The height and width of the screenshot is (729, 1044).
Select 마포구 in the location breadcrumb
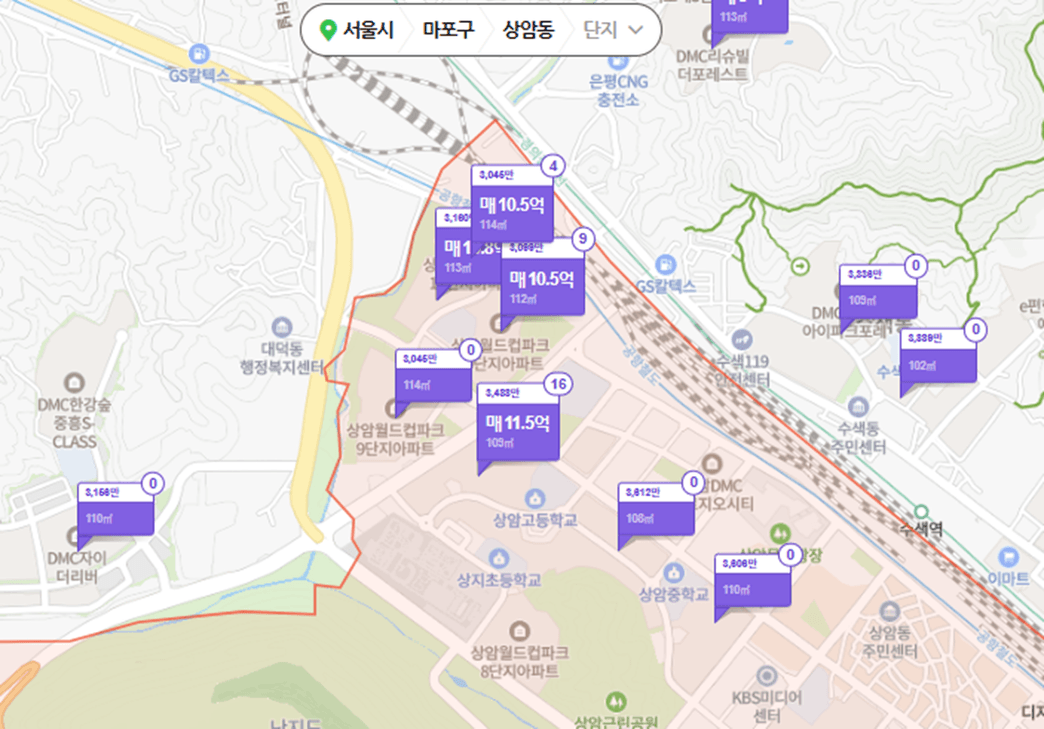coord(449,30)
